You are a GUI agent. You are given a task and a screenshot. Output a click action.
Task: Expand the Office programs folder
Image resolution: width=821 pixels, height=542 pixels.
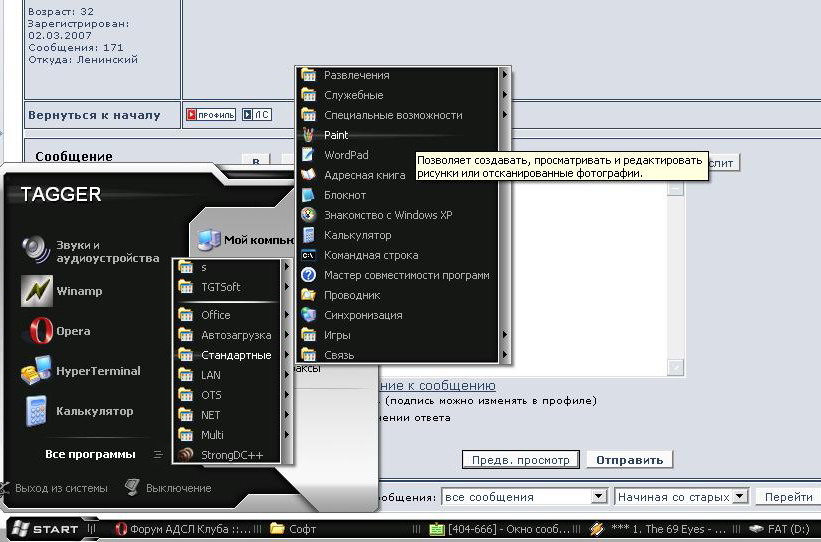click(233, 315)
